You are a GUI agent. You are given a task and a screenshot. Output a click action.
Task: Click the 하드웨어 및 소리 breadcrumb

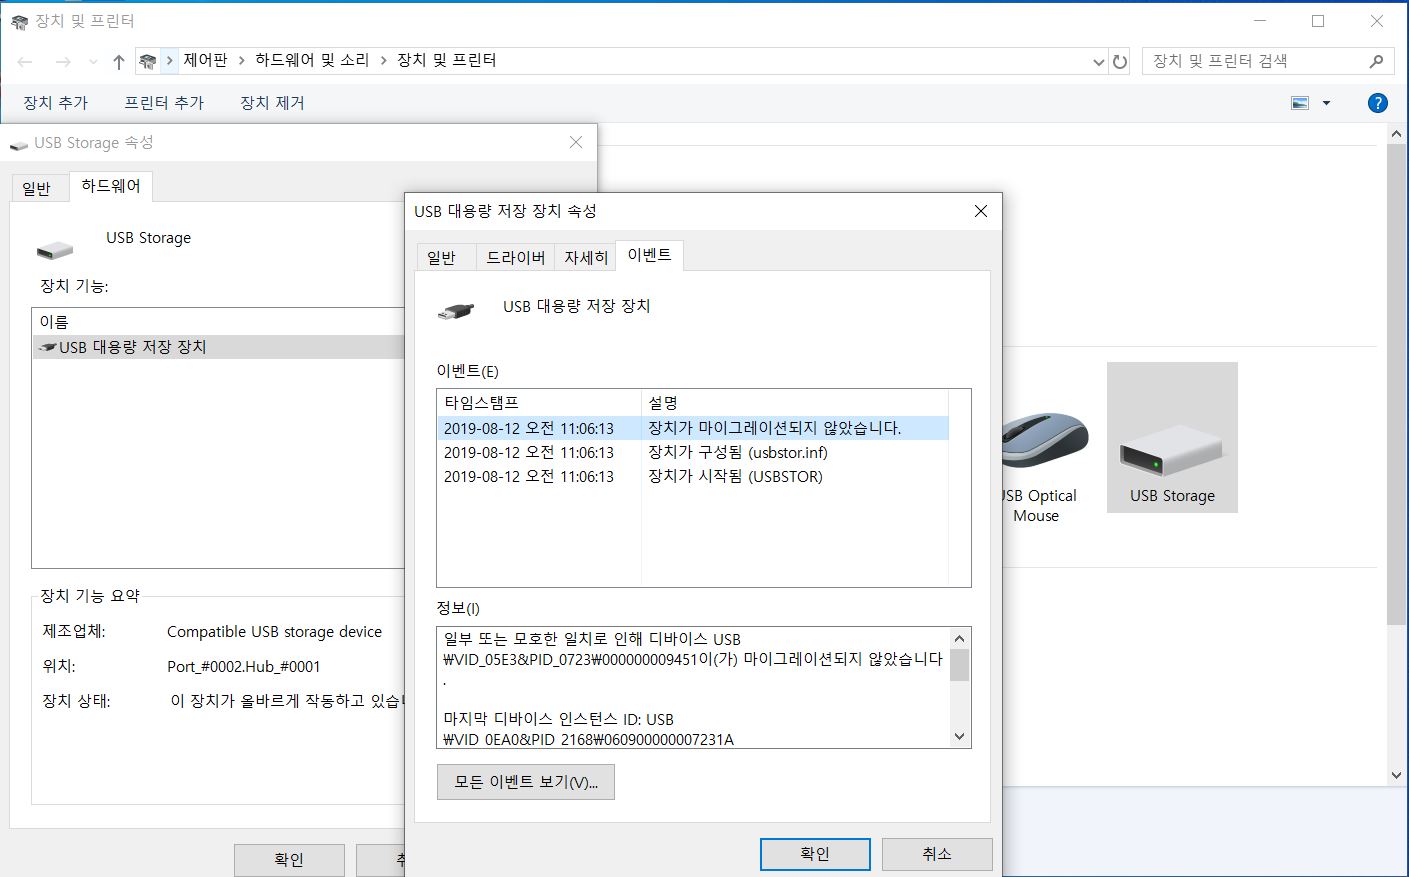click(x=312, y=60)
